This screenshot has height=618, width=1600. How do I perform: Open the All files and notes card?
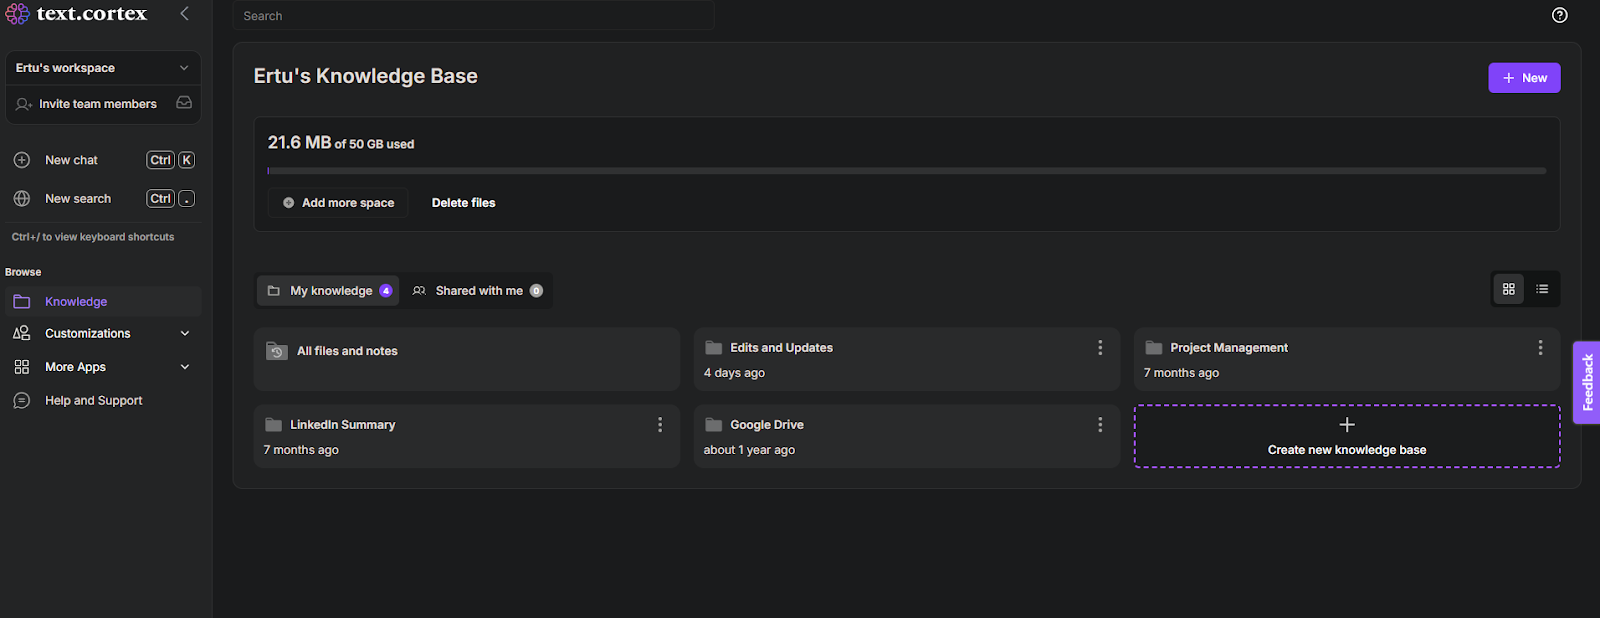(x=467, y=359)
